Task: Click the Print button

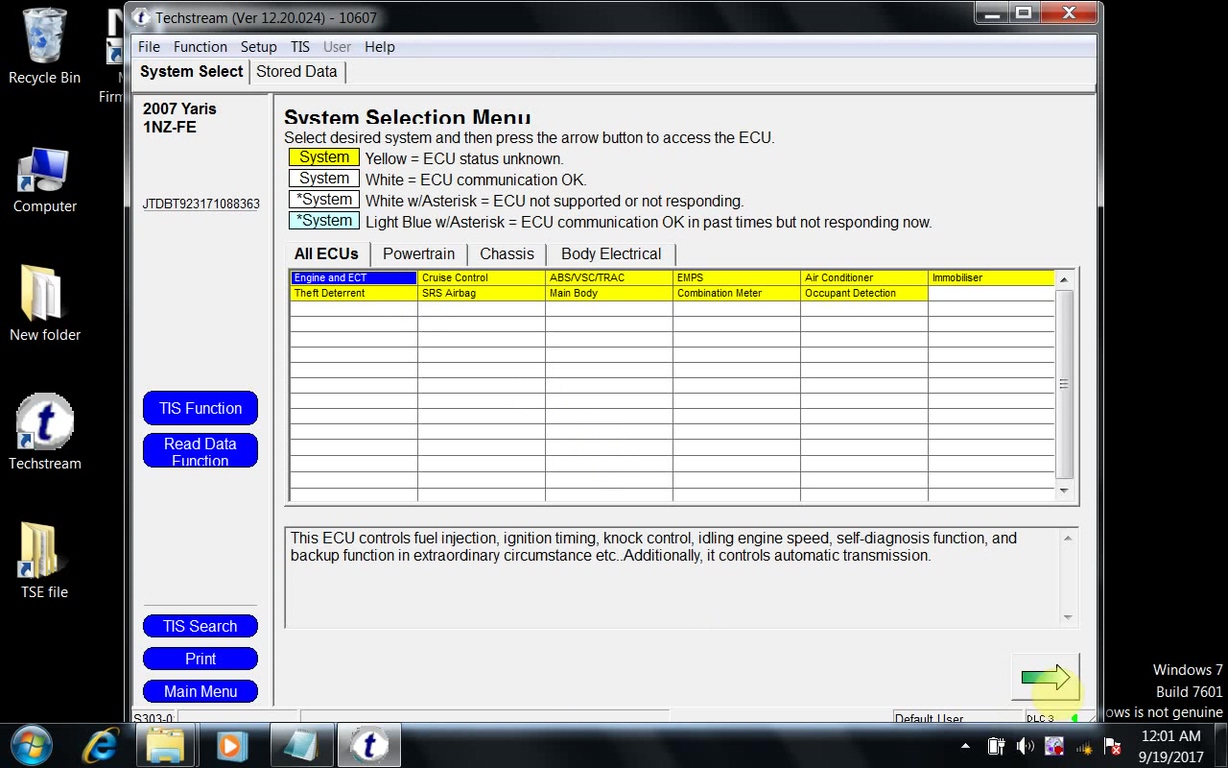Action: 200,659
